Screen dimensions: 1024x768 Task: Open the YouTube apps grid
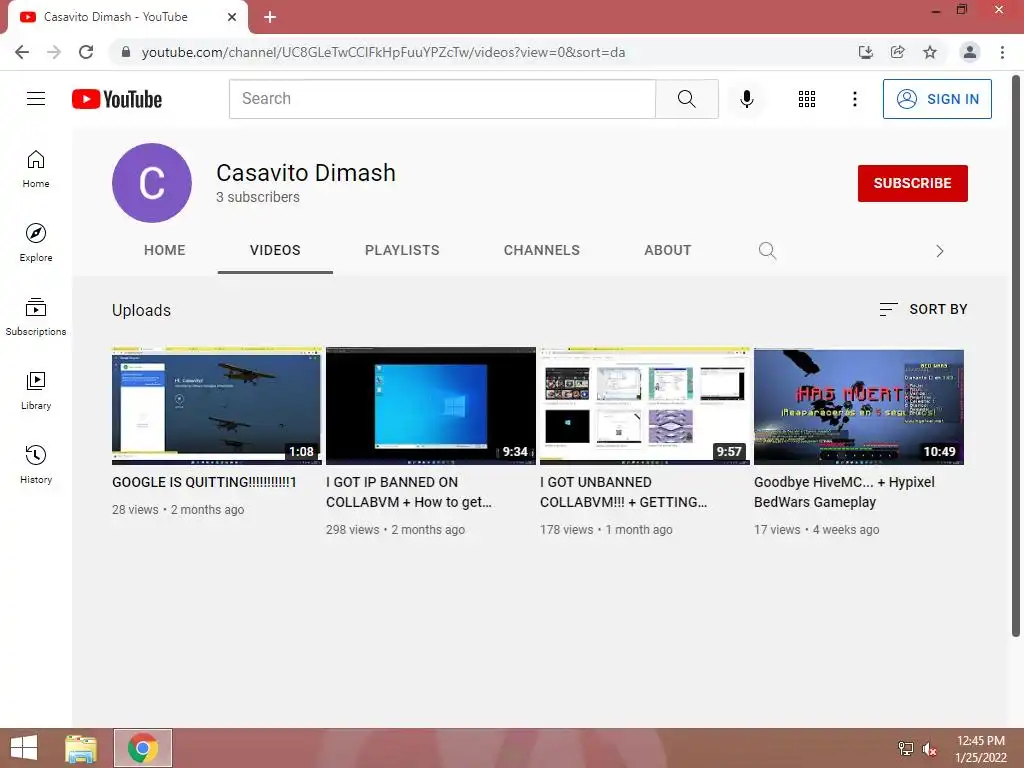click(x=807, y=99)
